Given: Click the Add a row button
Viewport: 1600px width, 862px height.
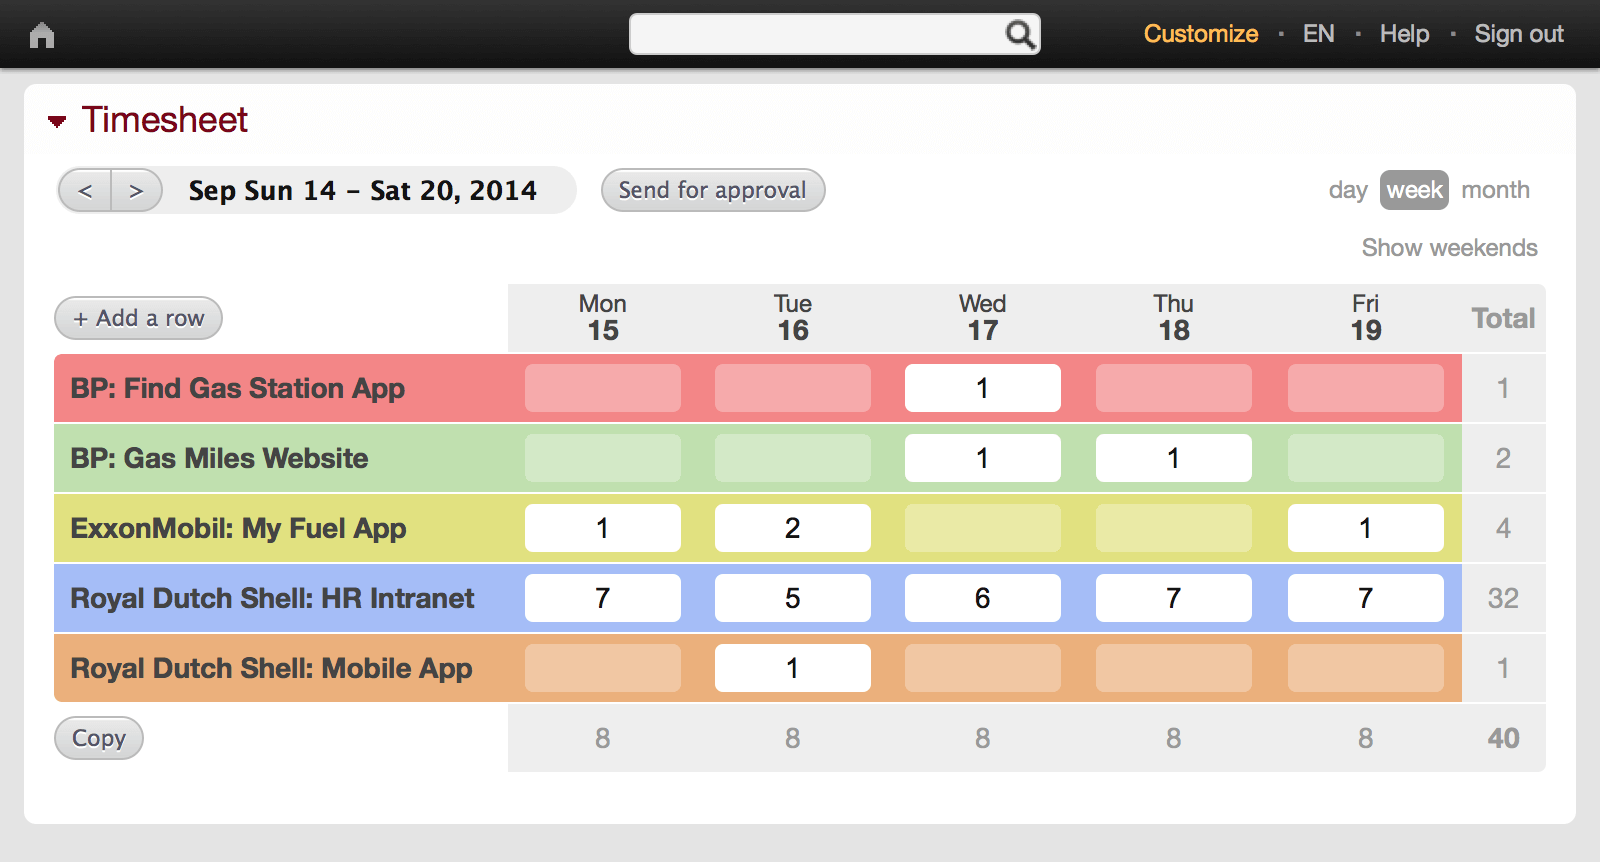Looking at the screenshot, I should 138,318.
